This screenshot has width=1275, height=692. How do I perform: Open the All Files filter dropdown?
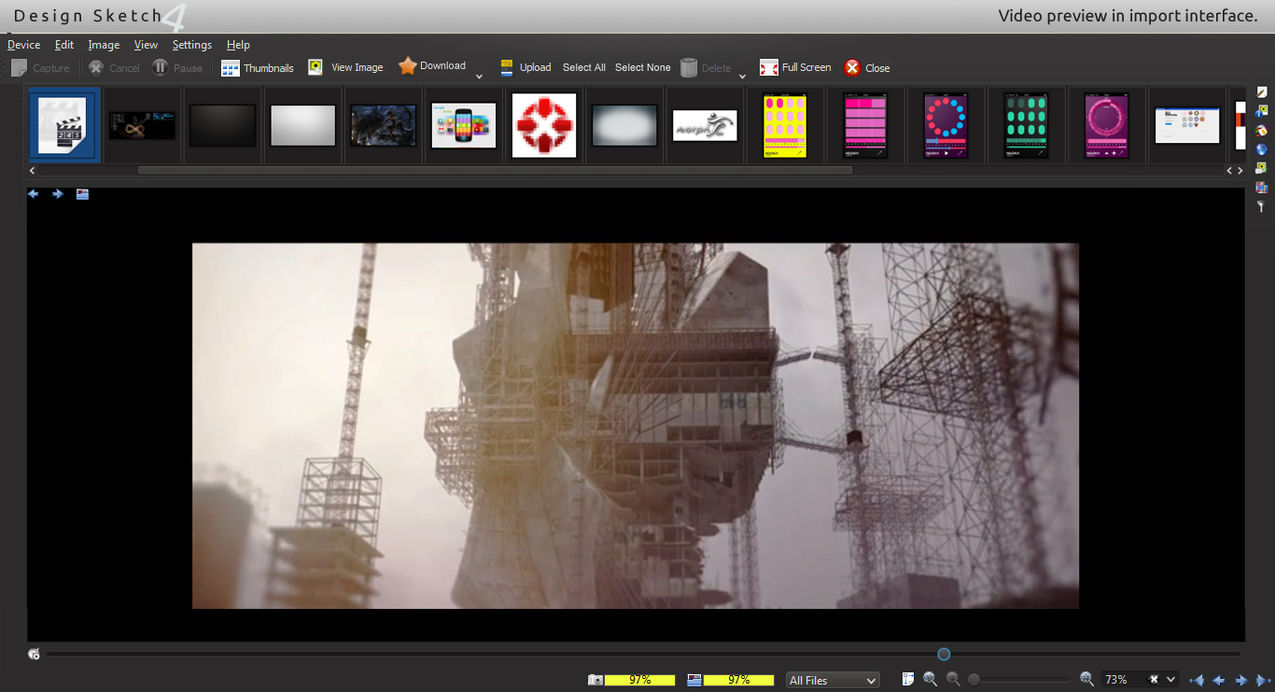pyautogui.click(x=832, y=680)
